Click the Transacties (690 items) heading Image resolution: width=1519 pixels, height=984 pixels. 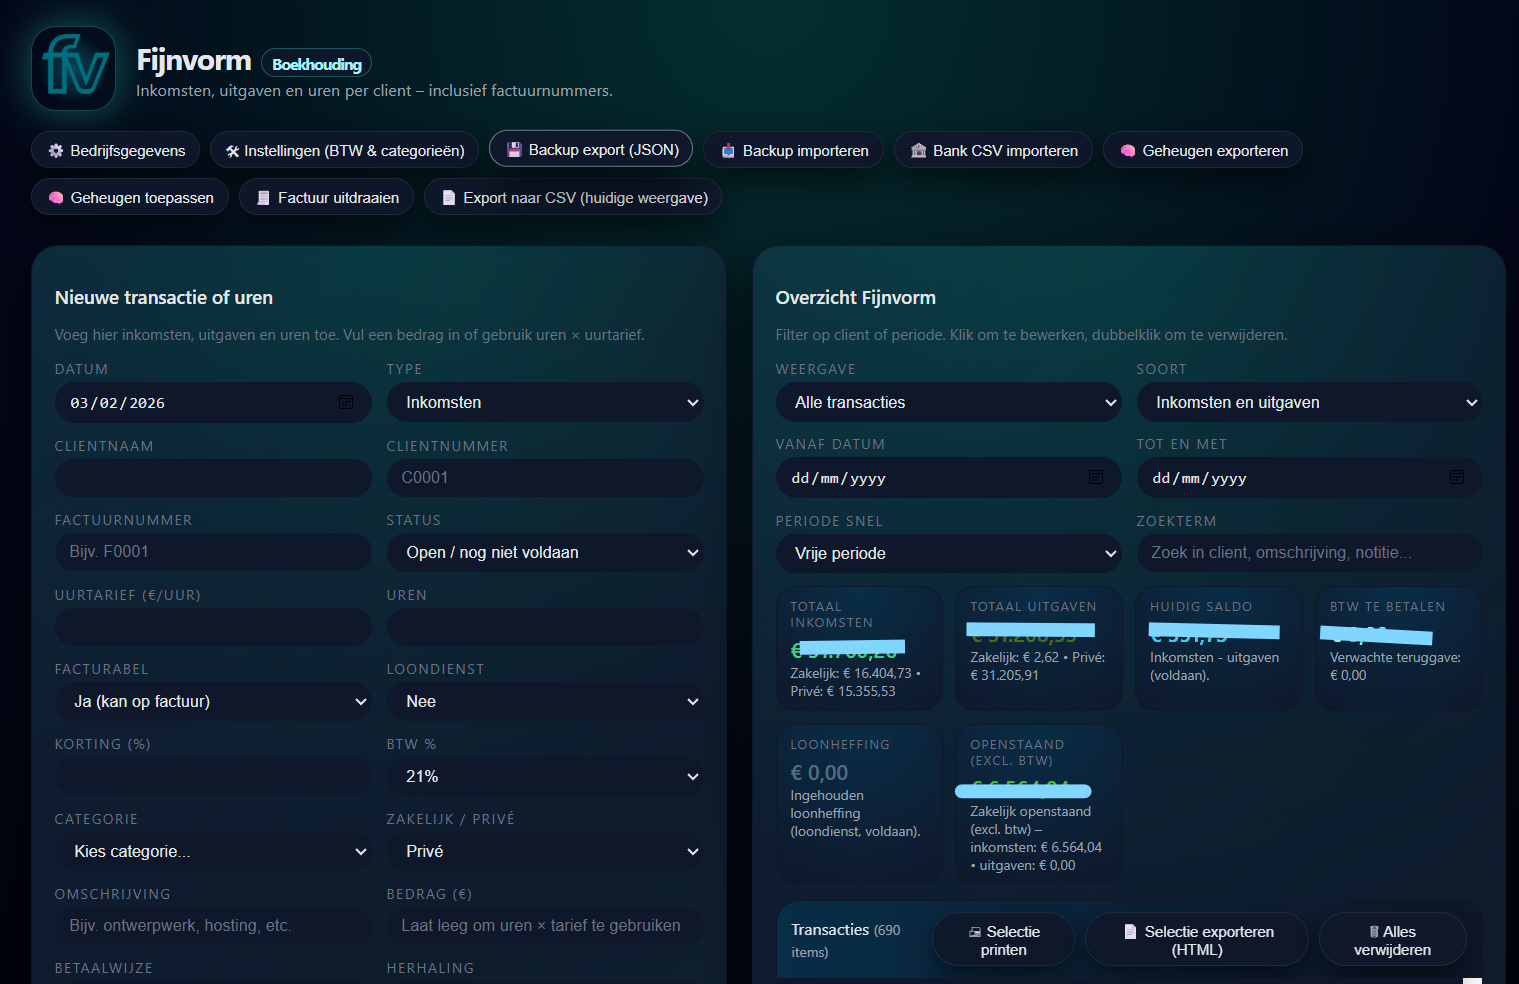[846, 940]
